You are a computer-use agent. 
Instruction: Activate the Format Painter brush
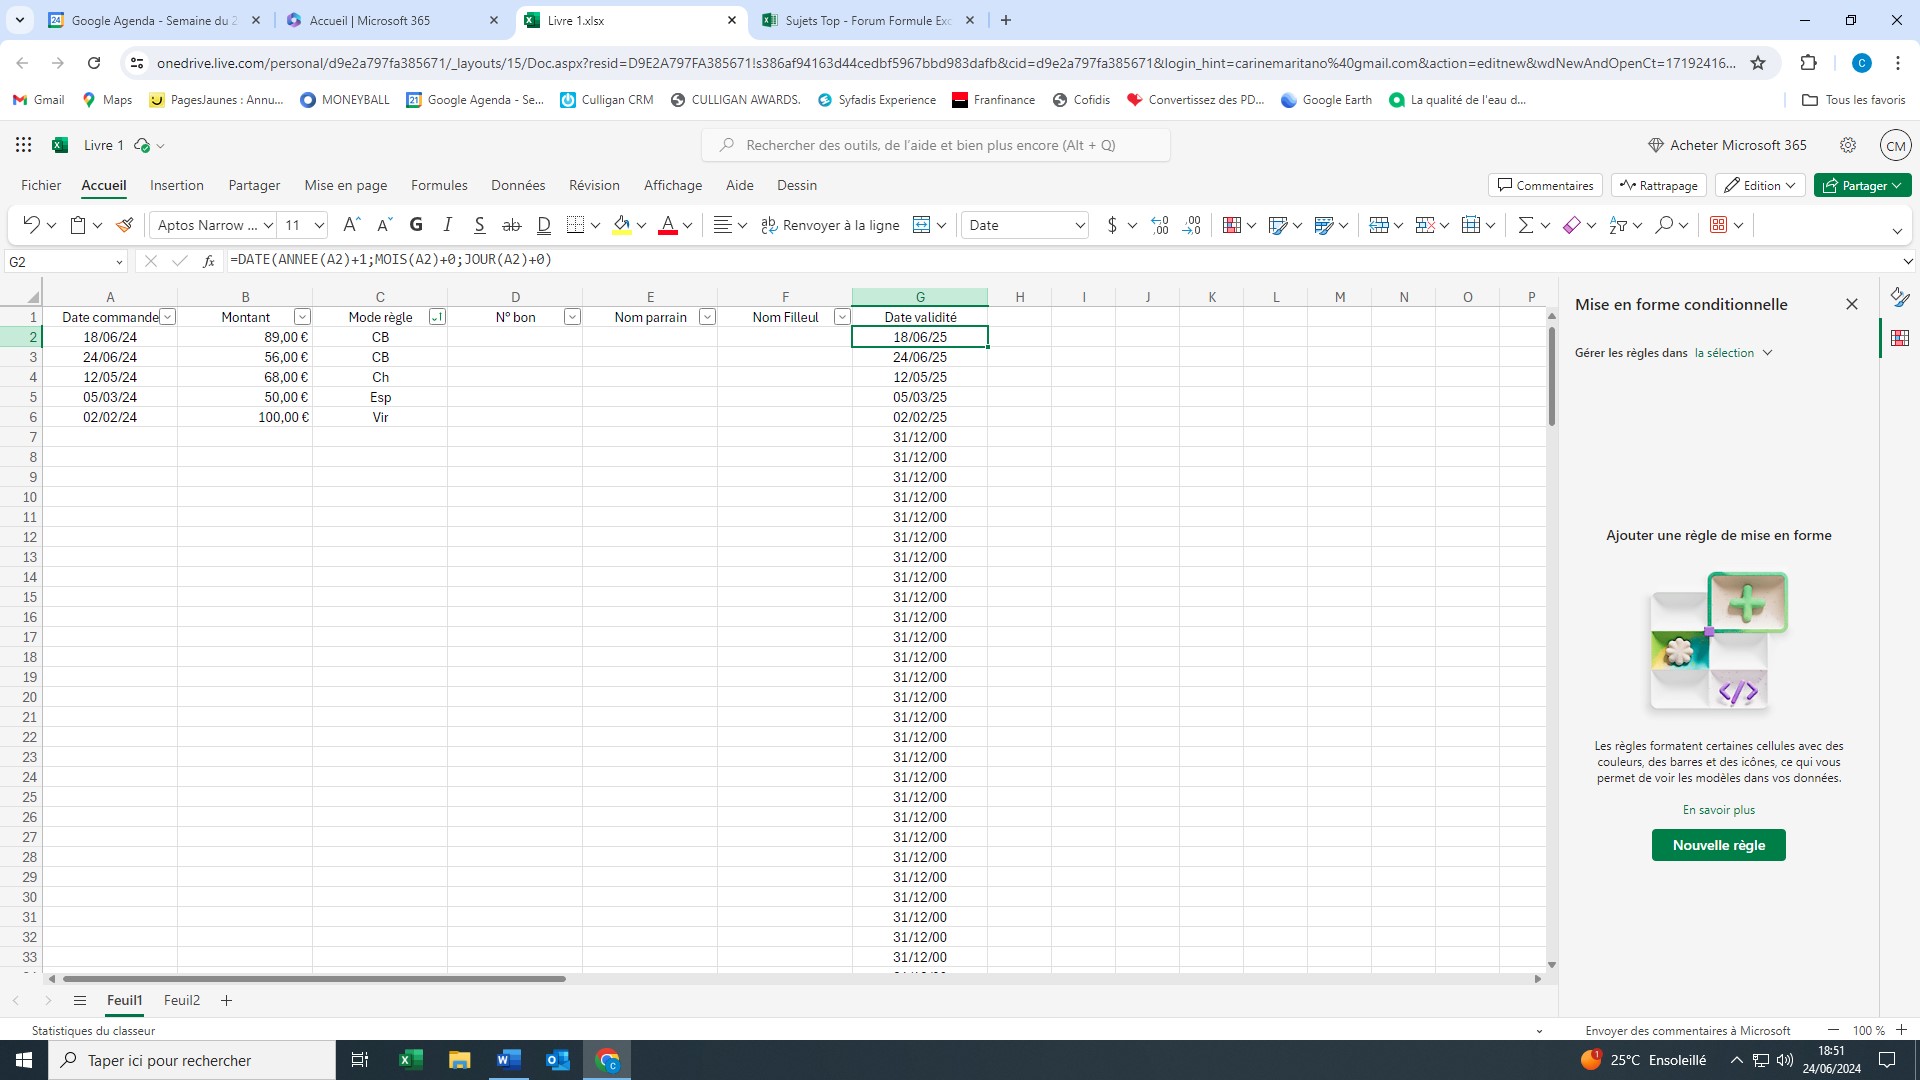(x=125, y=225)
